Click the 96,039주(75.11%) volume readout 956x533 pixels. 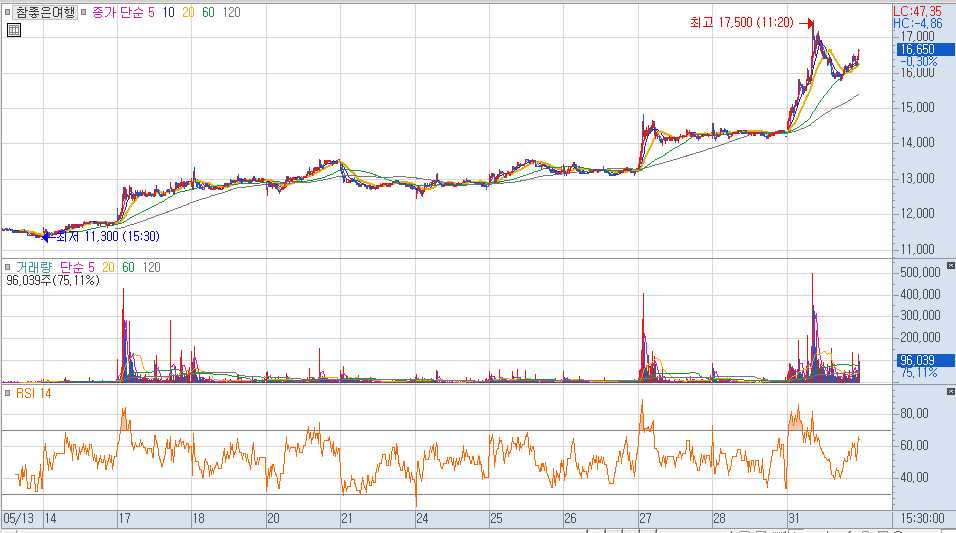[52, 281]
